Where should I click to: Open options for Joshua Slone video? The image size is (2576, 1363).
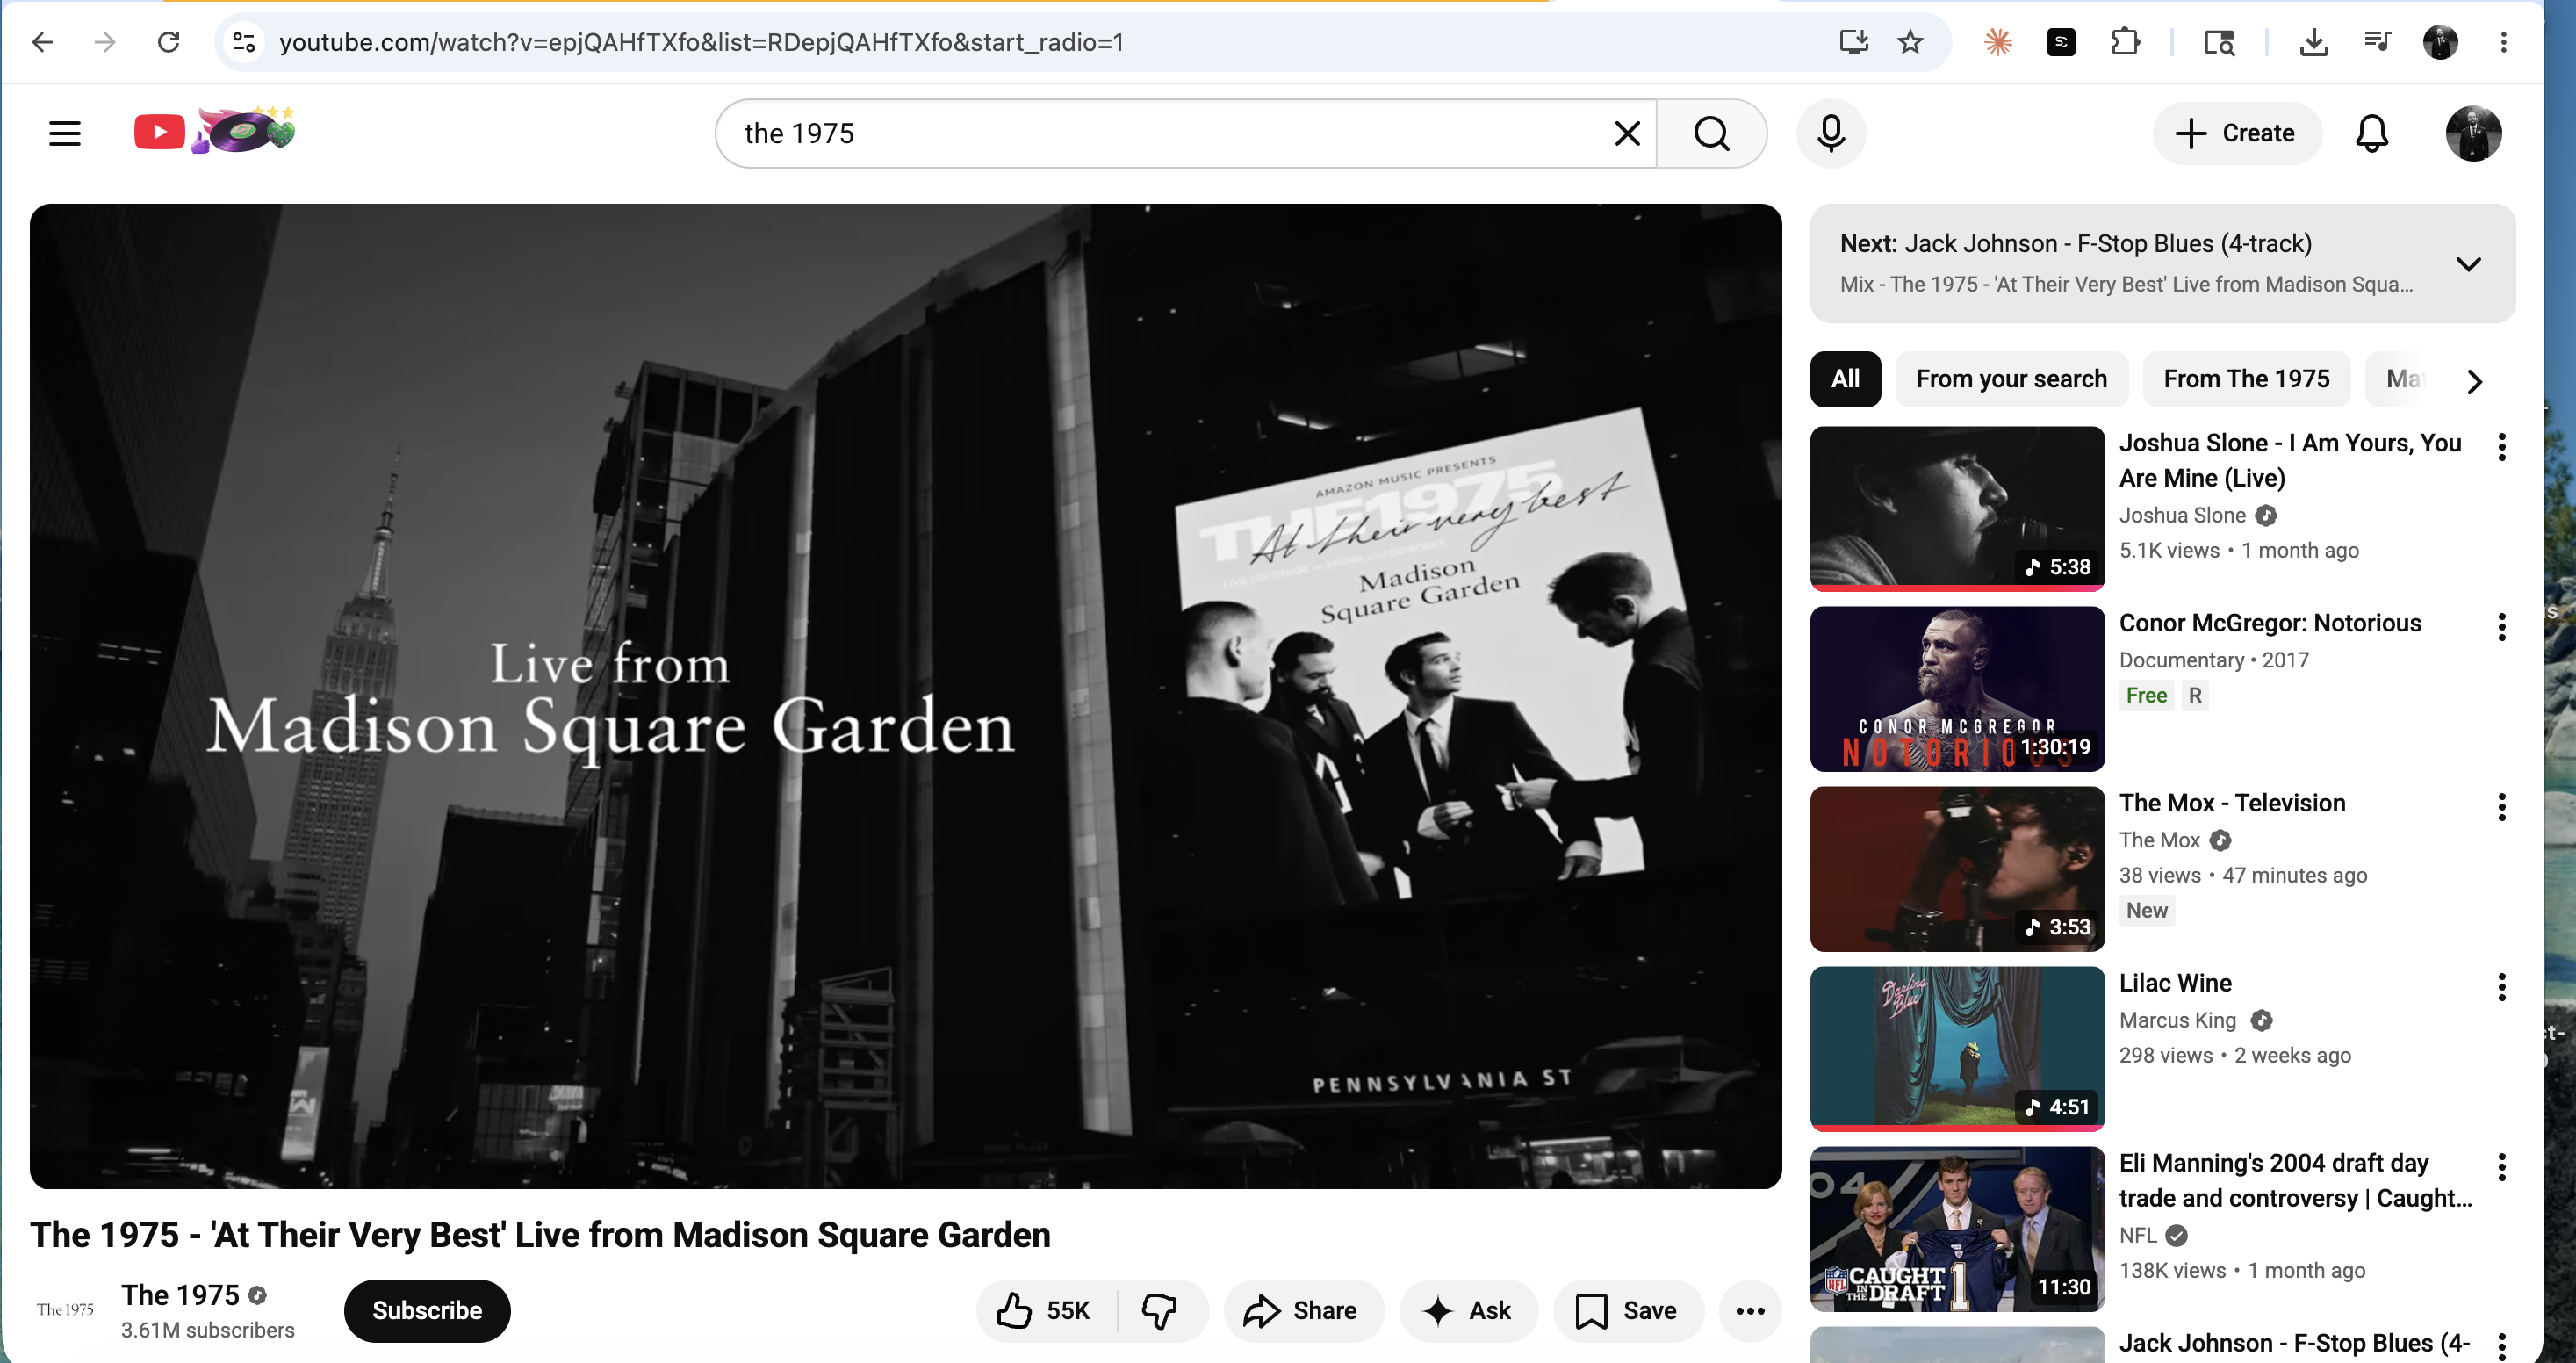click(2501, 447)
